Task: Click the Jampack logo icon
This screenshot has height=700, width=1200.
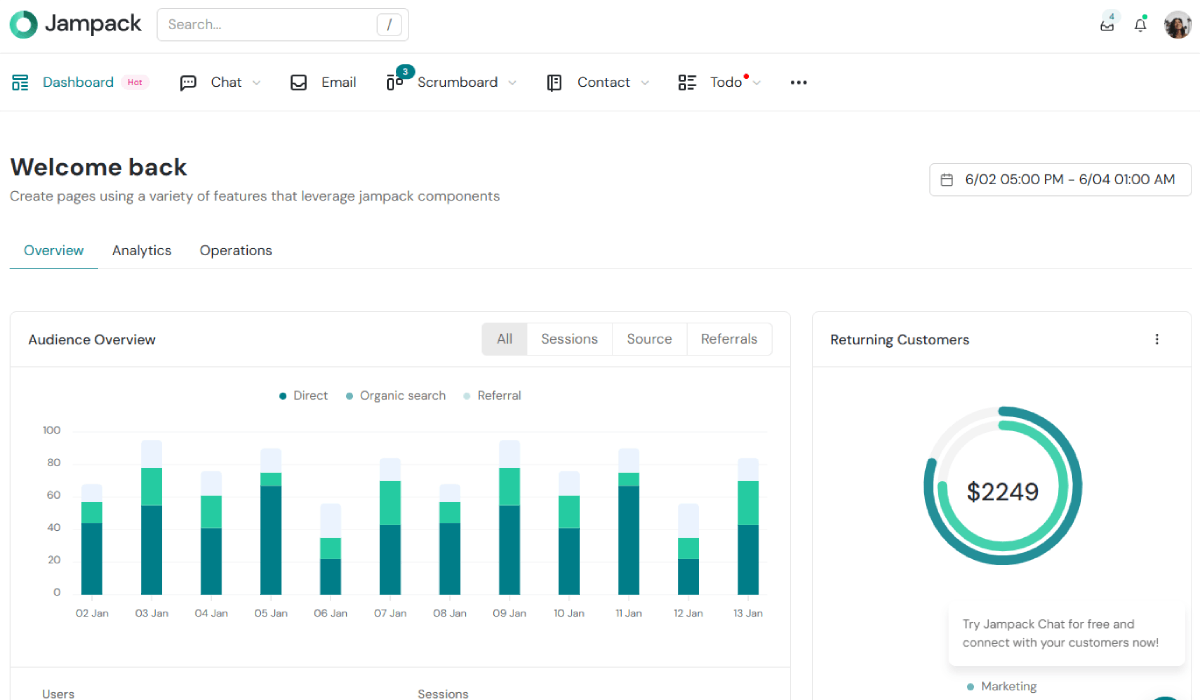Action: coord(24,25)
